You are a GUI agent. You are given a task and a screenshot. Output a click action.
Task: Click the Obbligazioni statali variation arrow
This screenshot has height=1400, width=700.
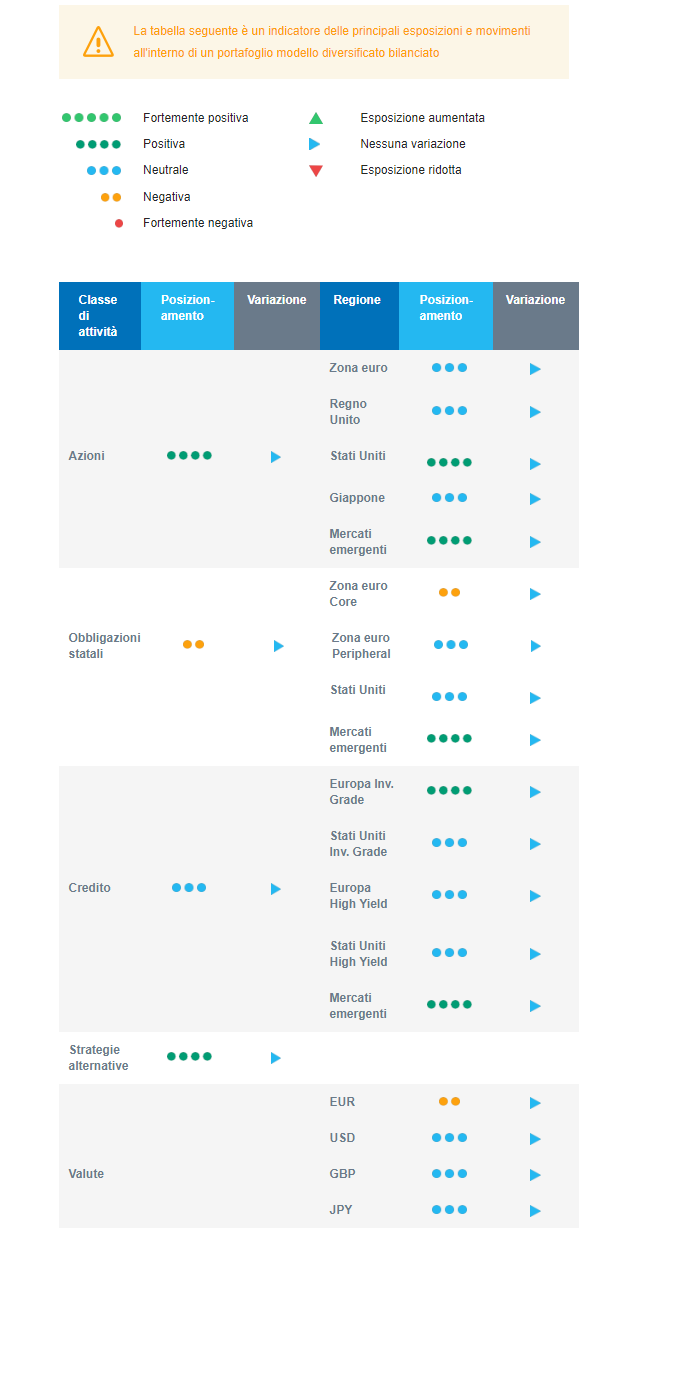(279, 646)
